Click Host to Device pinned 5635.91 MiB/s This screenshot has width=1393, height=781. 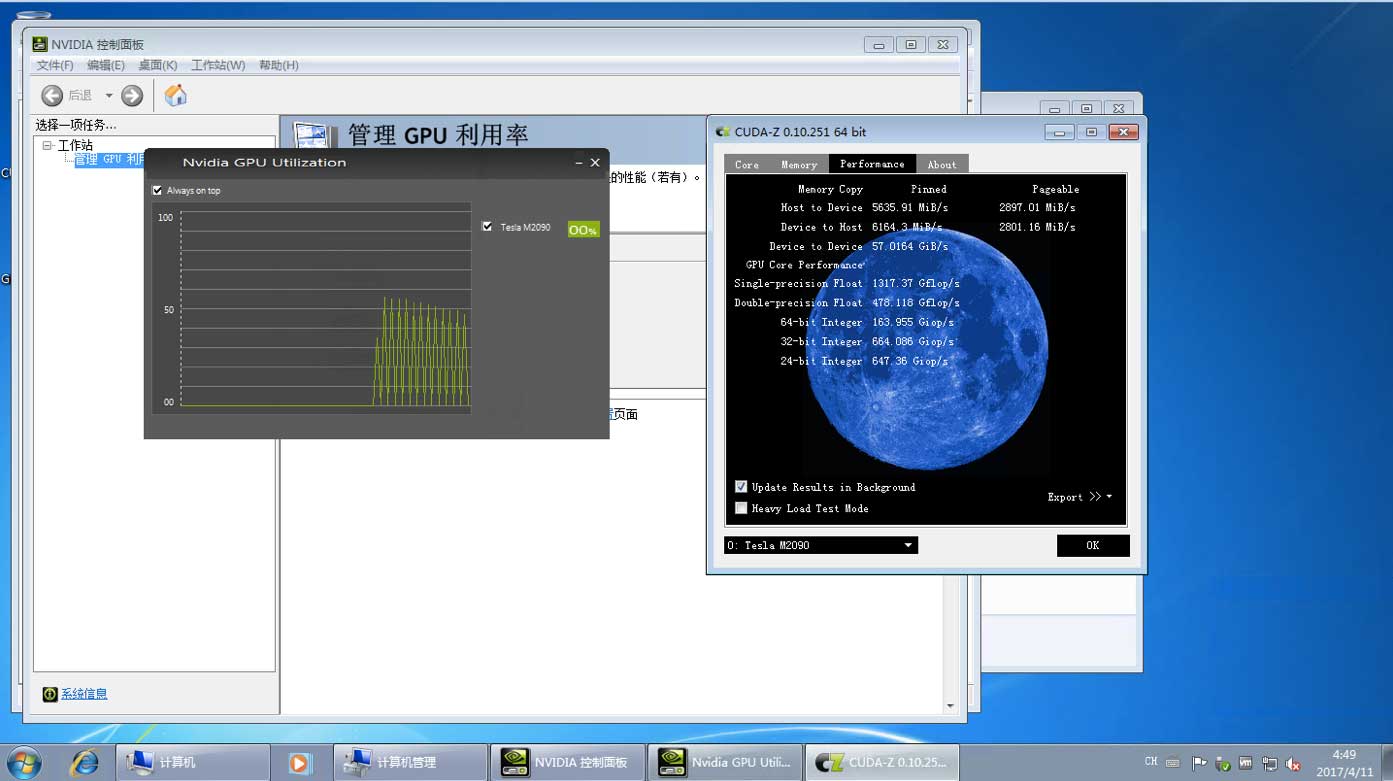point(909,208)
